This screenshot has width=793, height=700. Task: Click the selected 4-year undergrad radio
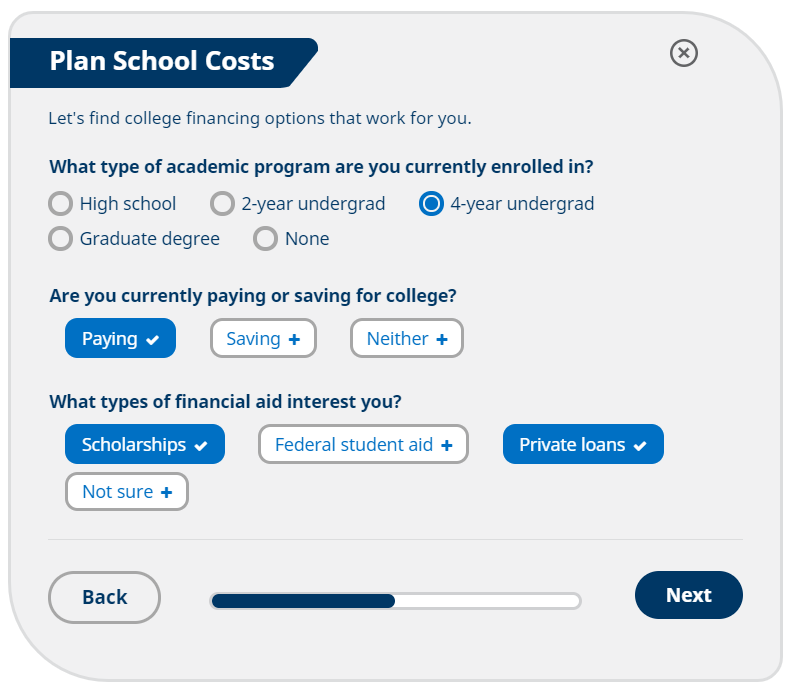(431, 204)
